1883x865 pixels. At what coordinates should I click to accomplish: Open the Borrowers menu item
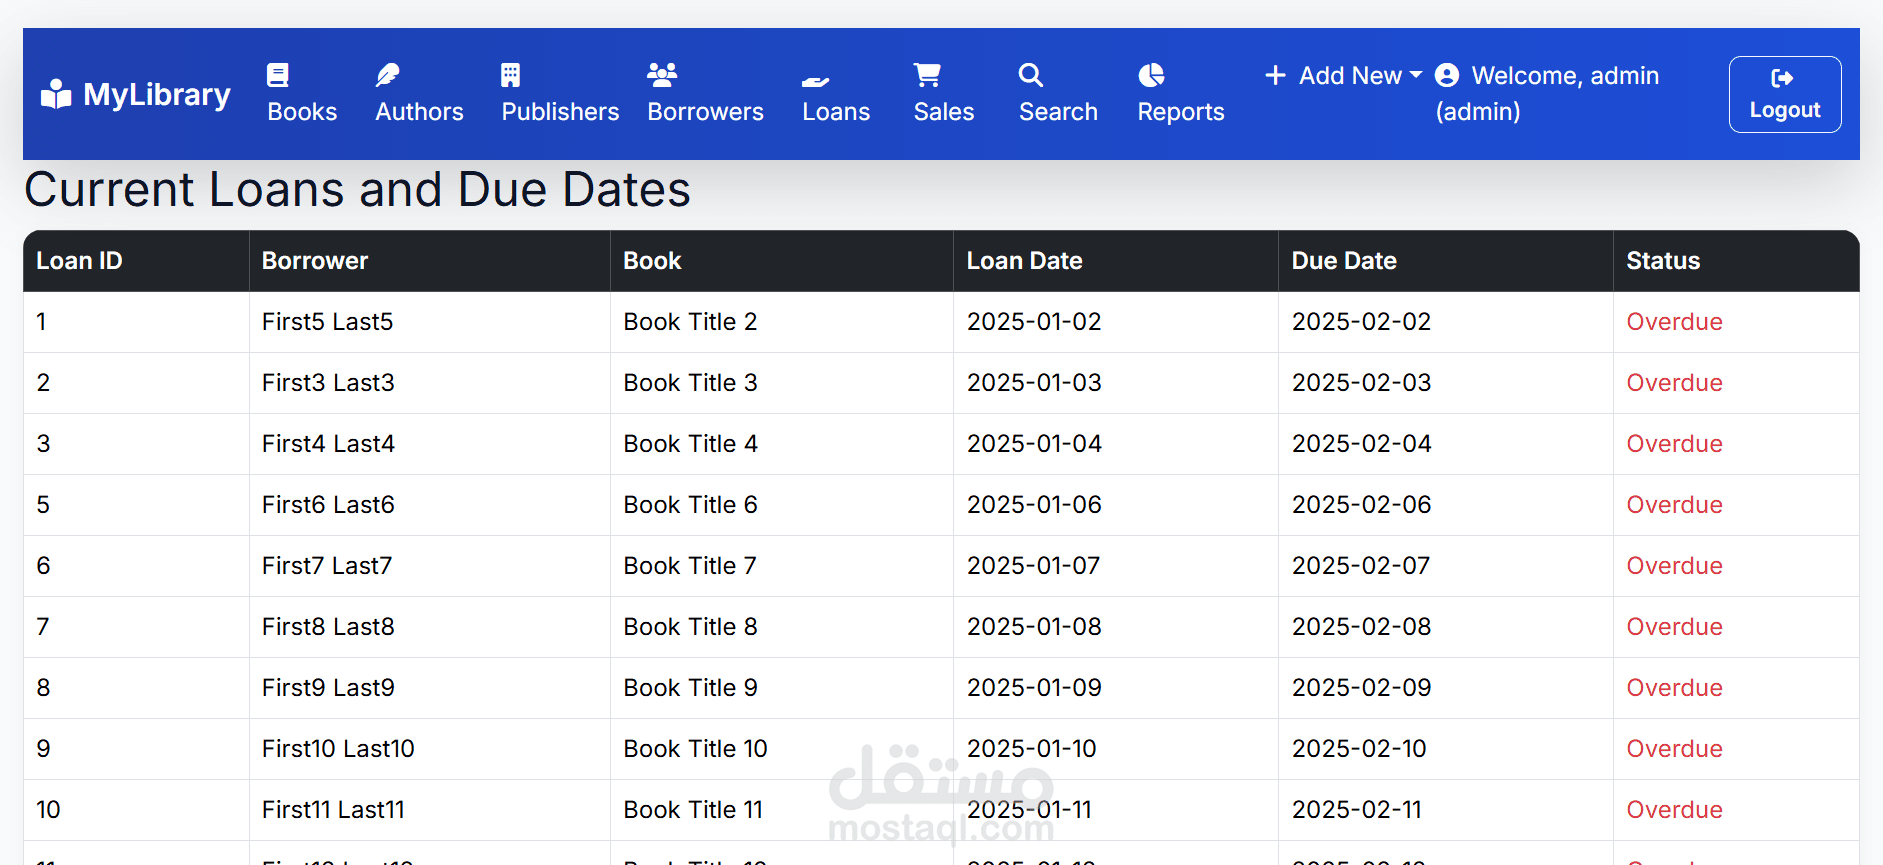(x=705, y=112)
